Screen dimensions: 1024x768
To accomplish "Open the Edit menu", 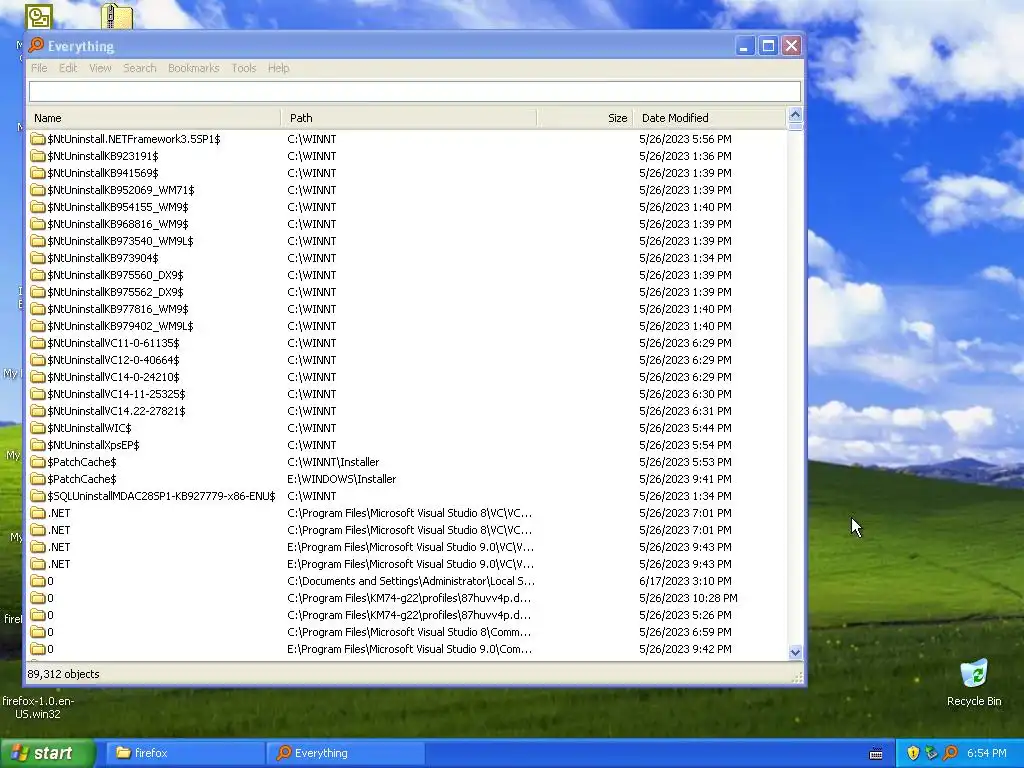I will 68,68.
